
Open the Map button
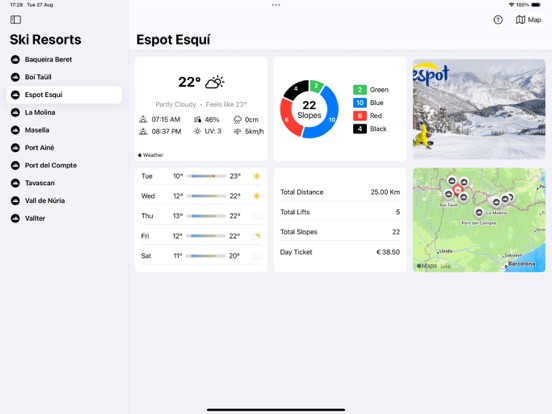click(528, 20)
